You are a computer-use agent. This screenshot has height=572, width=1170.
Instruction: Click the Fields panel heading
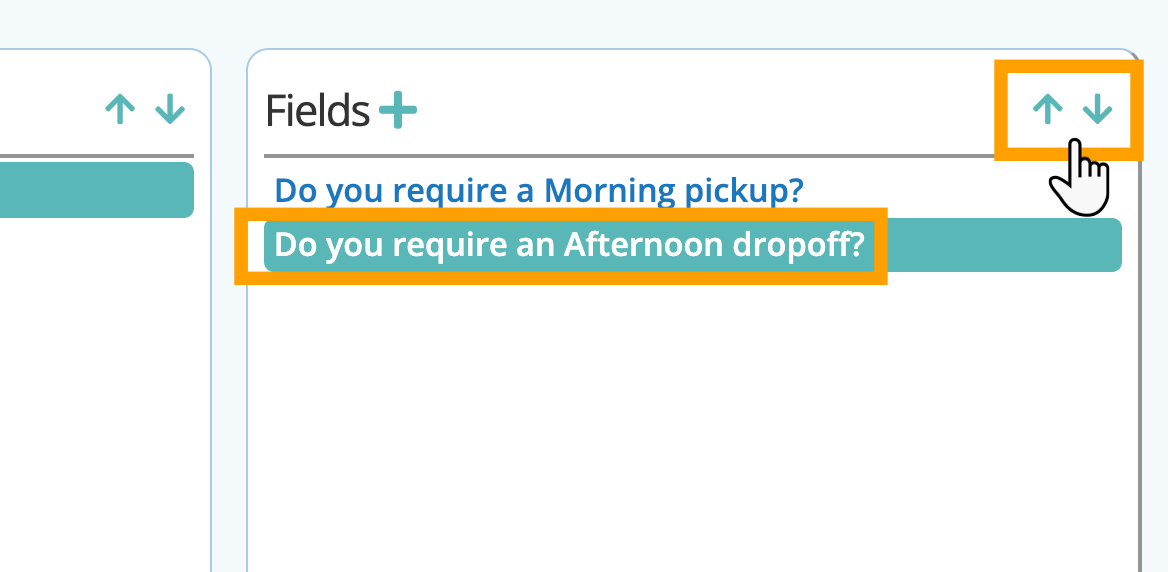pyautogui.click(x=317, y=111)
